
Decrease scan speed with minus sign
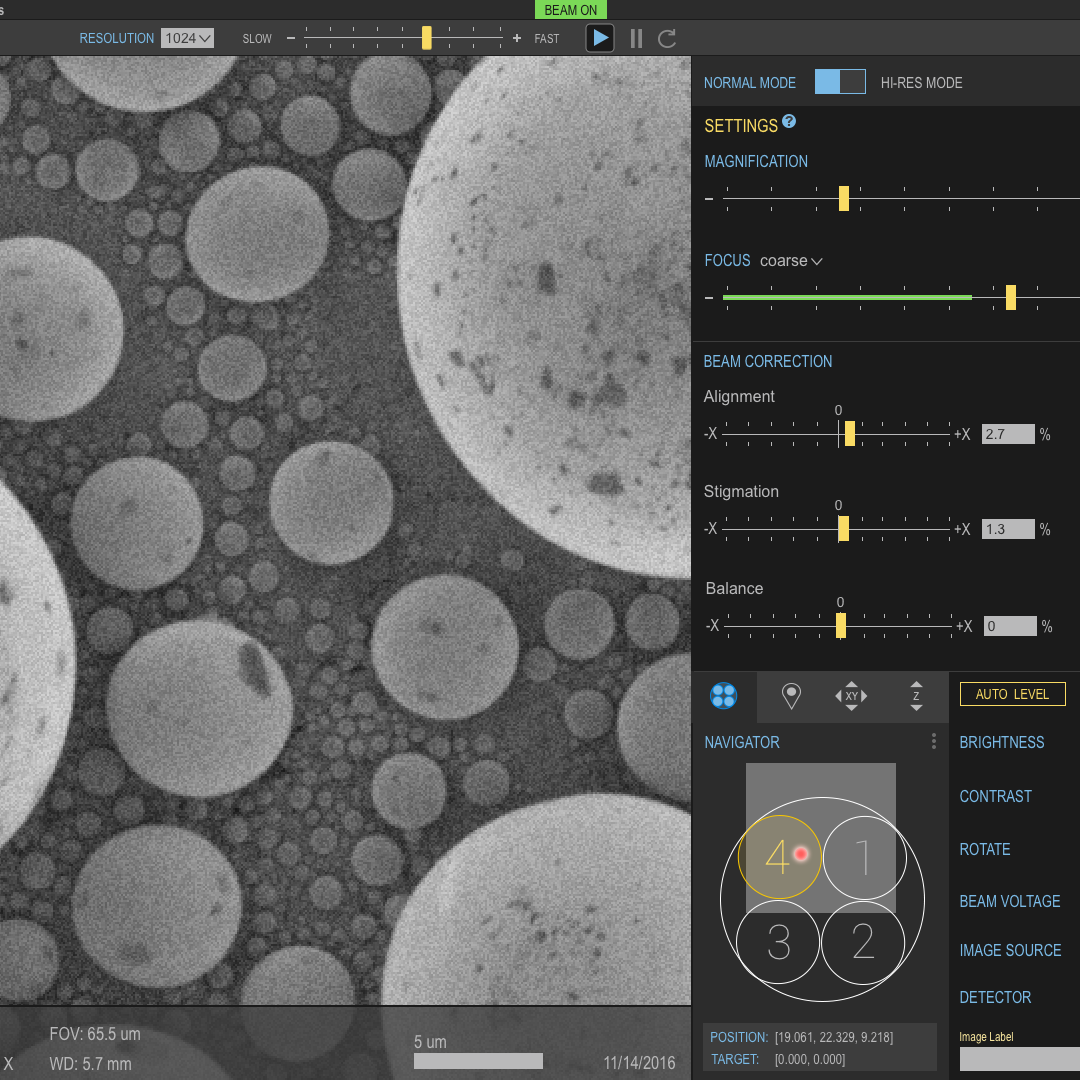(x=291, y=38)
